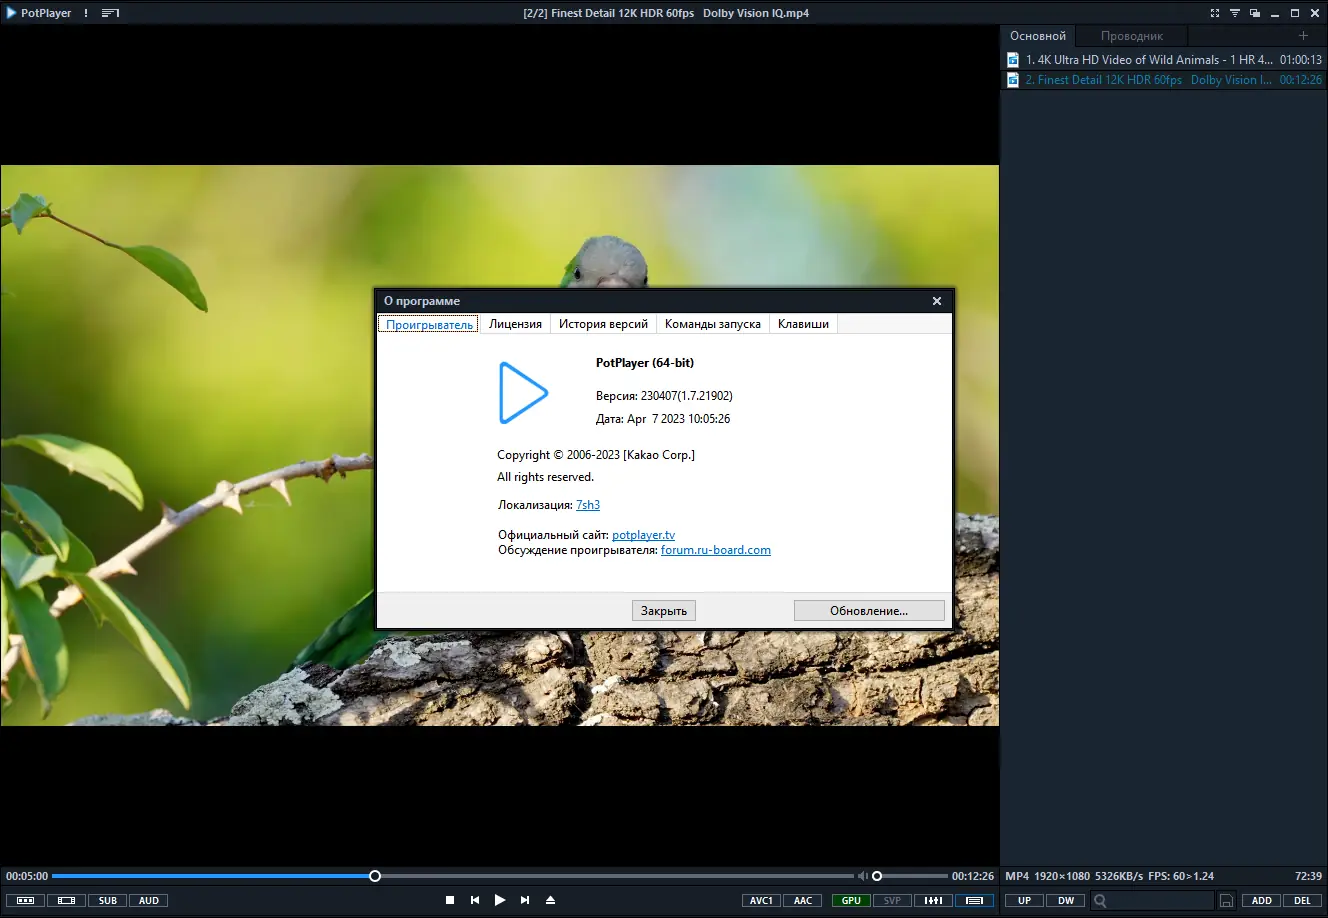Click the skin menu icon beside the exclamation mark
Image resolution: width=1328 pixels, height=918 pixels.
(110, 13)
